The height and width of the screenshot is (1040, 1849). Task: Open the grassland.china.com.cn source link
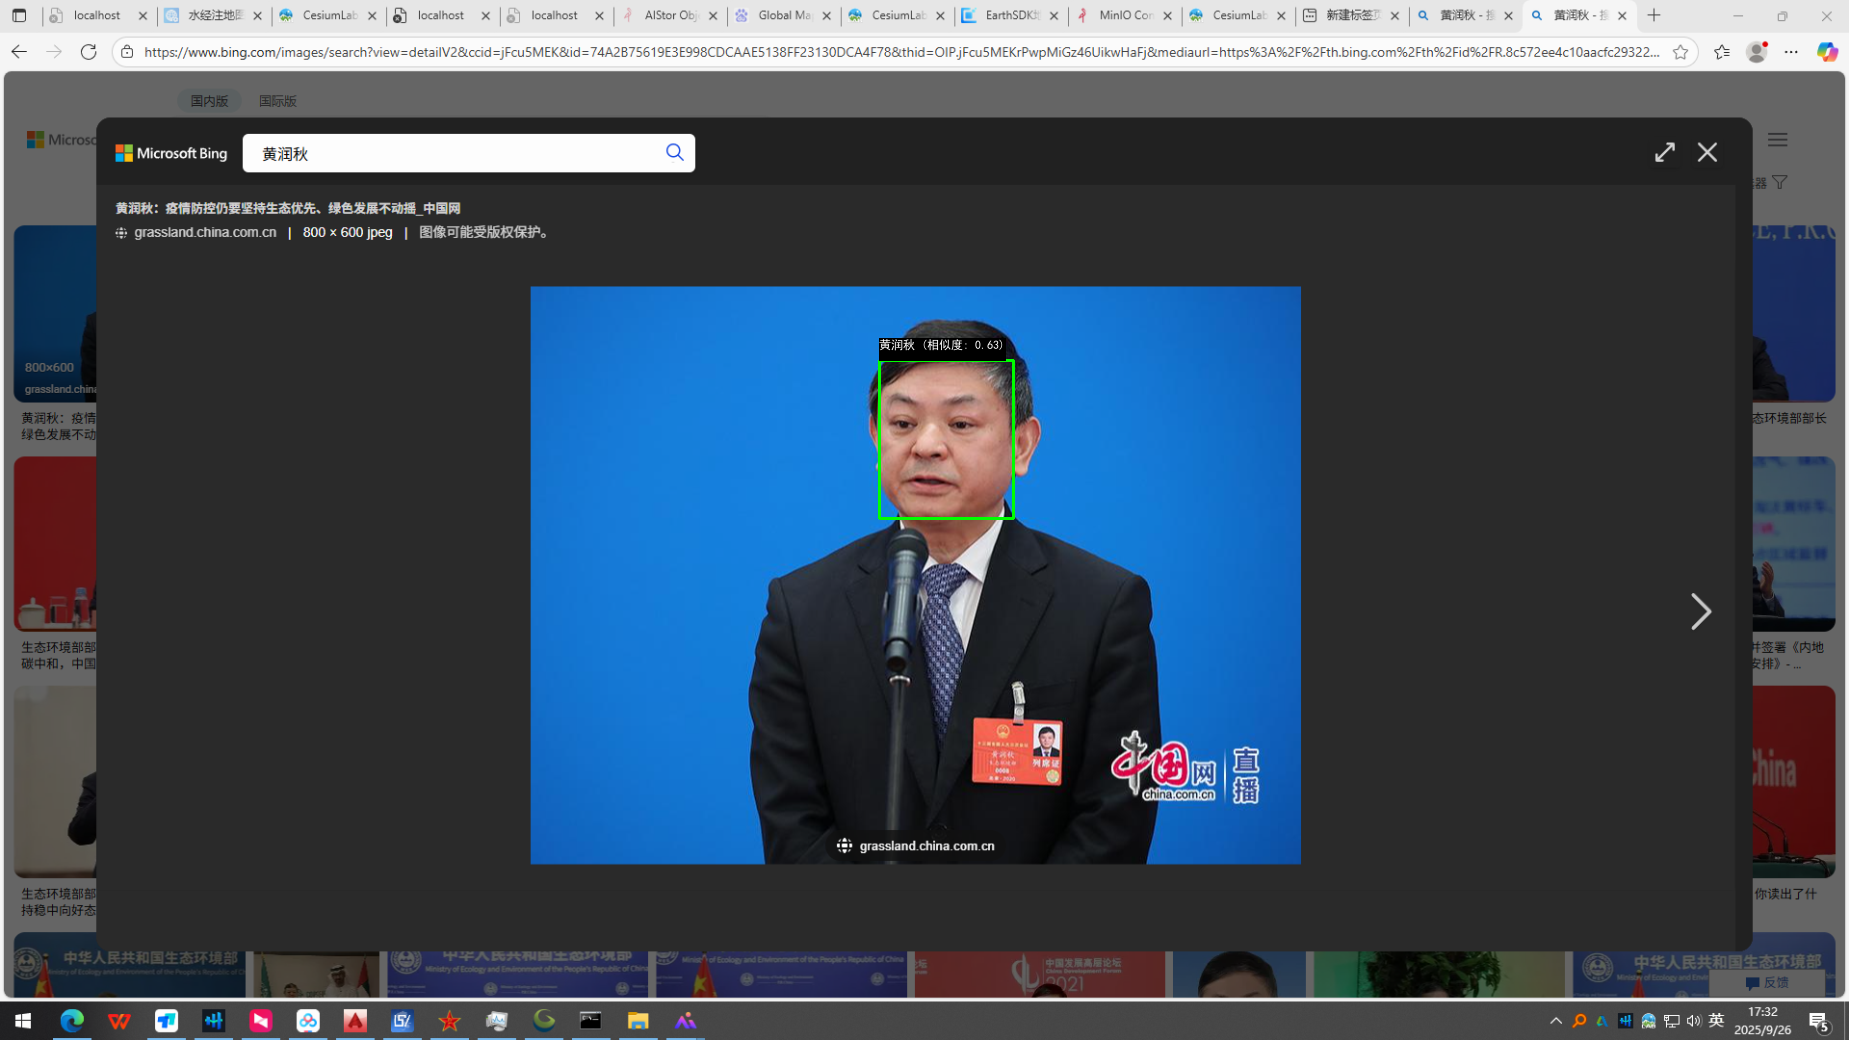click(x=205, y=232)
